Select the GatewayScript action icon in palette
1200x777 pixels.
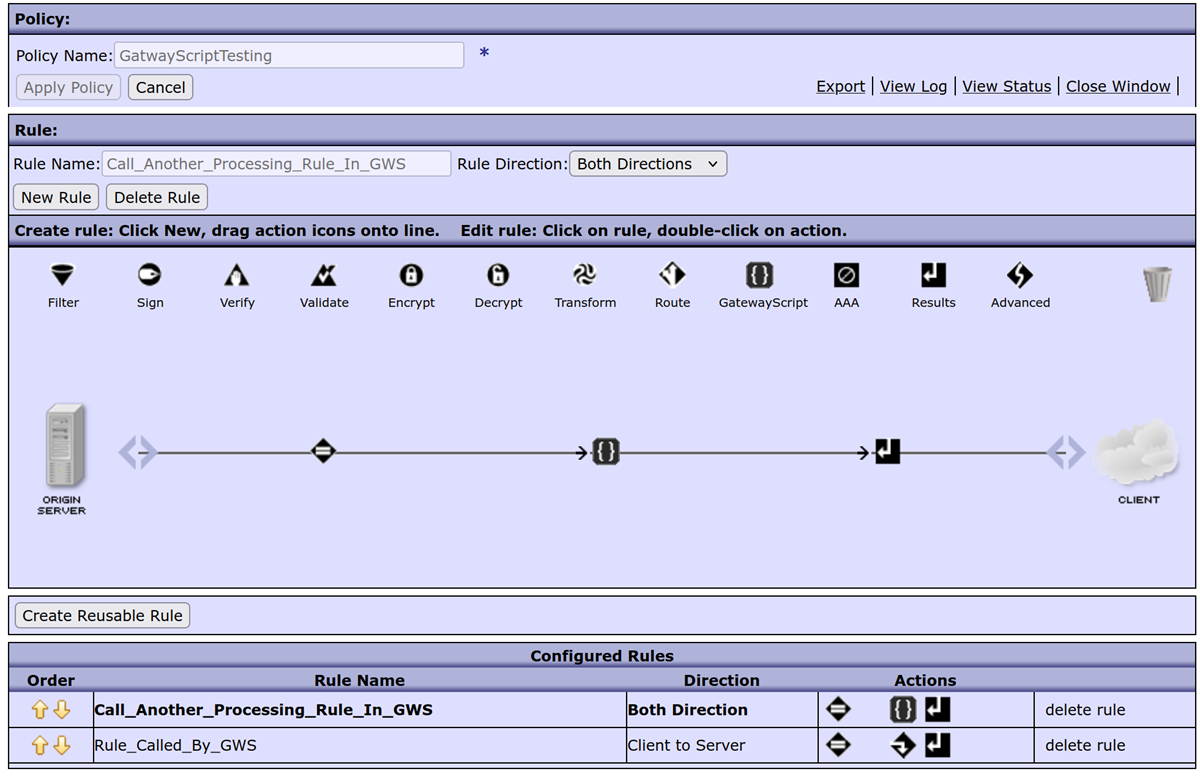point(760,275)
